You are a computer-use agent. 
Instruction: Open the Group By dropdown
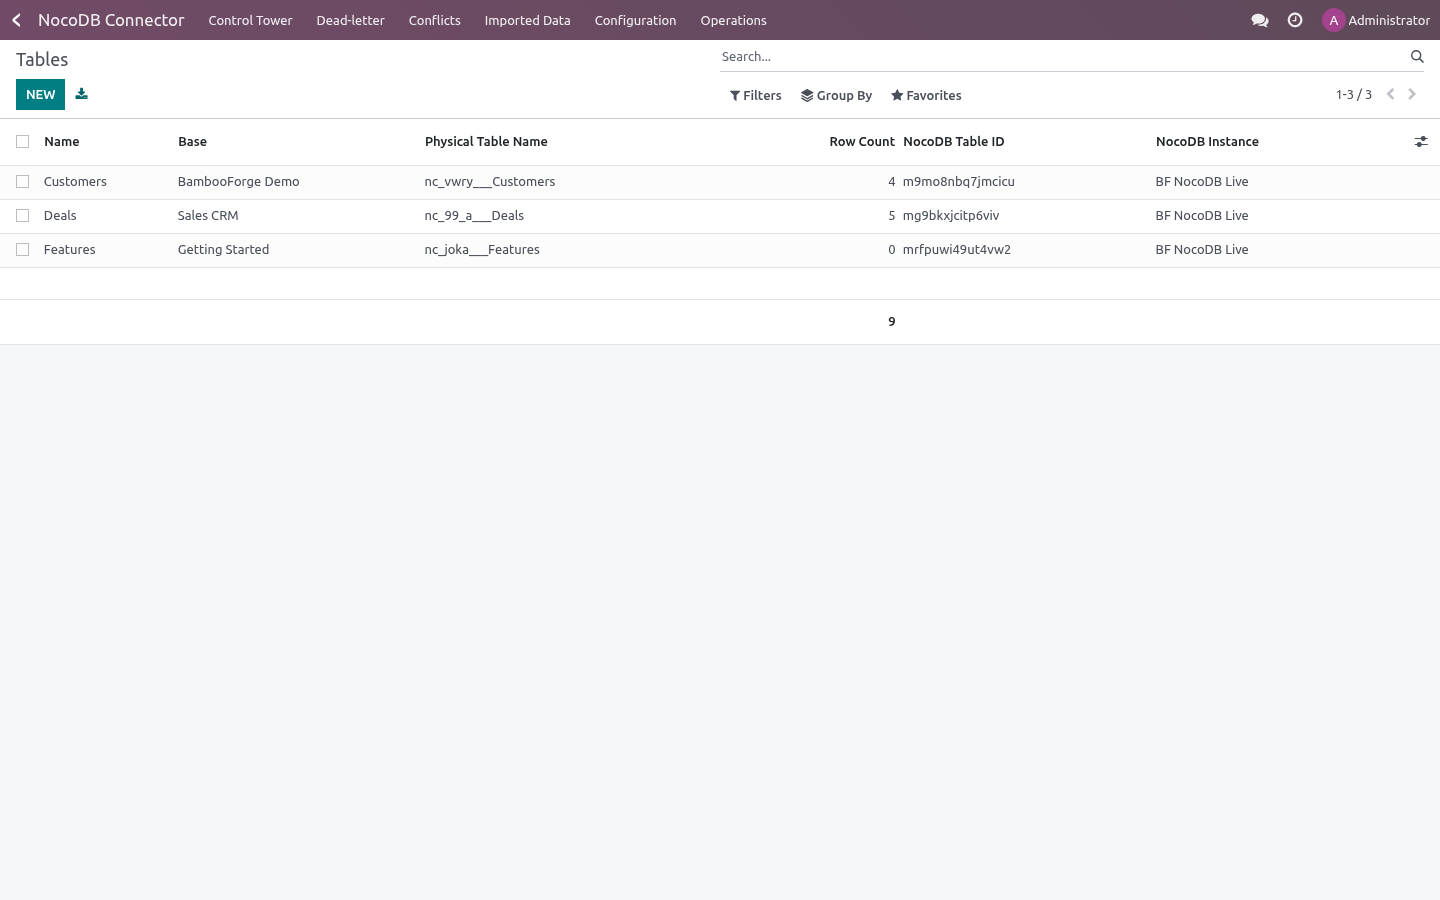coord(837,96)
